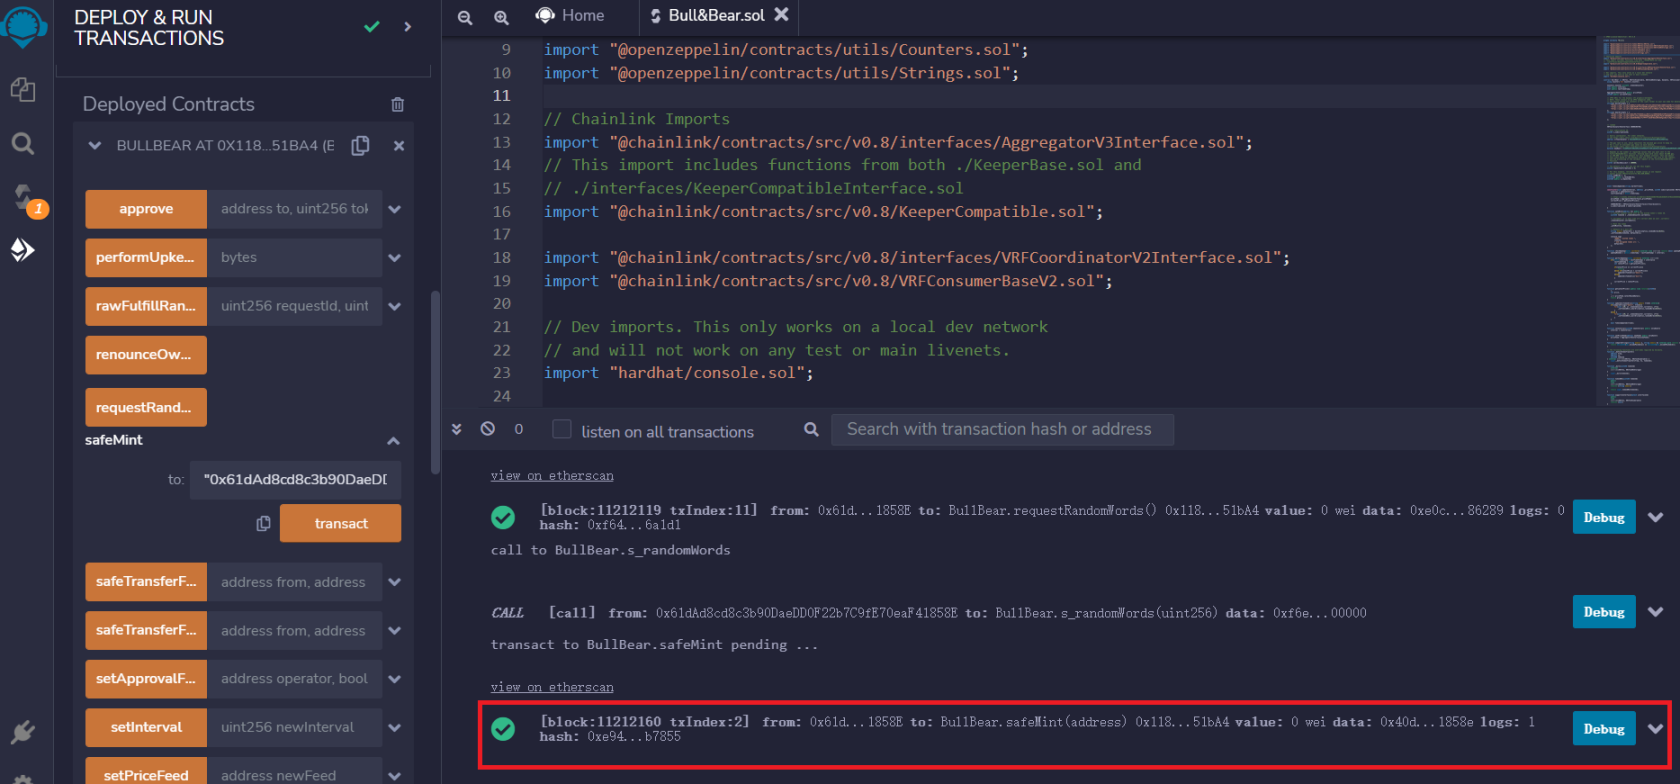Click the trash icon beside Deployed Contracts
Viewport: 1680px width, 784px height.
(397, 105)
